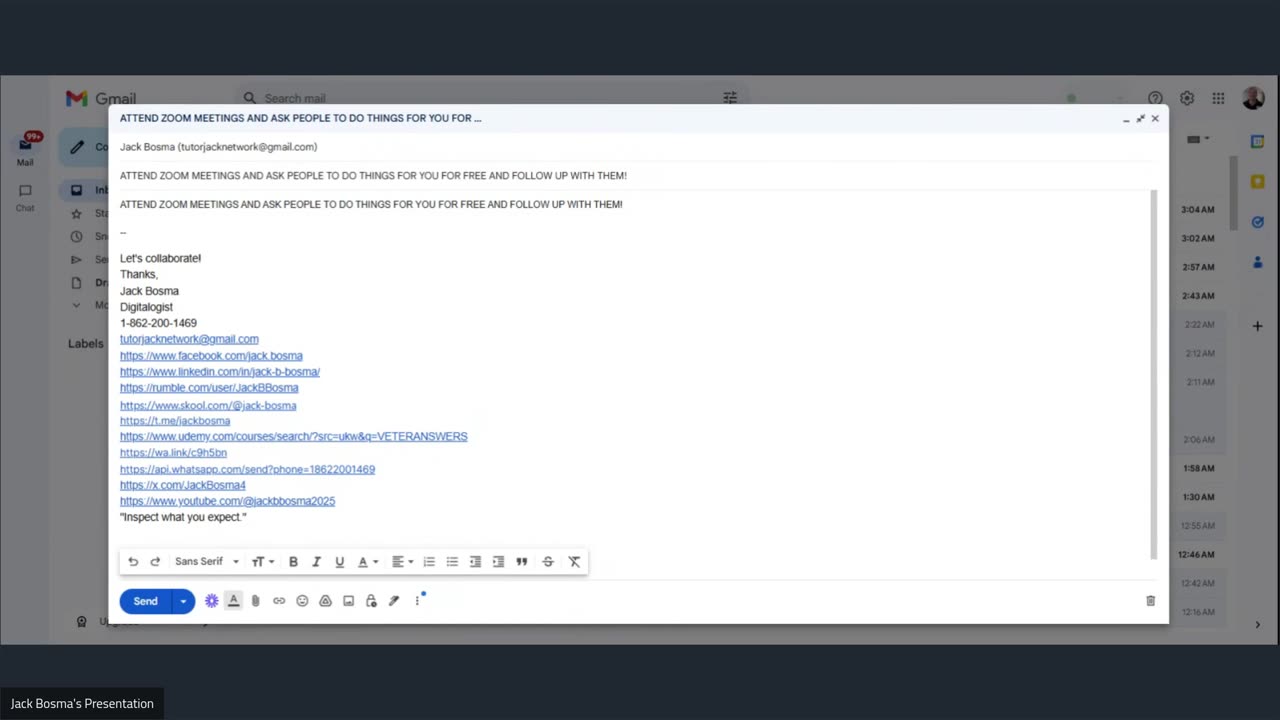Image resolution: width=1280 pixels, height=720 pixels.
Task: Toggle italic formatting
Action: click(x=316, y=562)
